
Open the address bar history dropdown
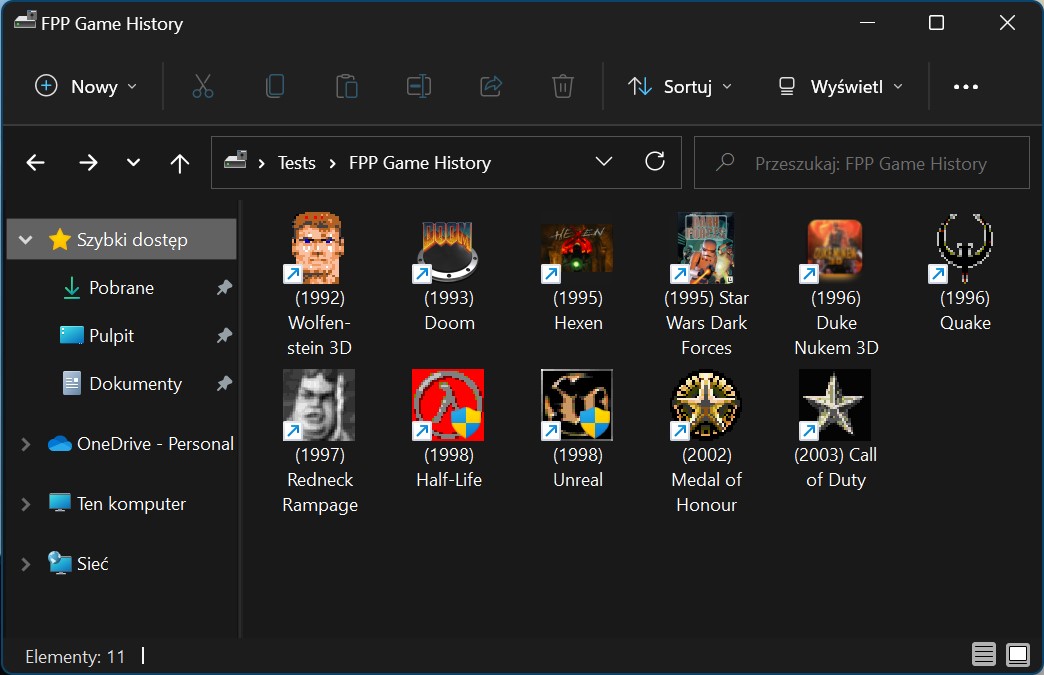coord(603,162)
